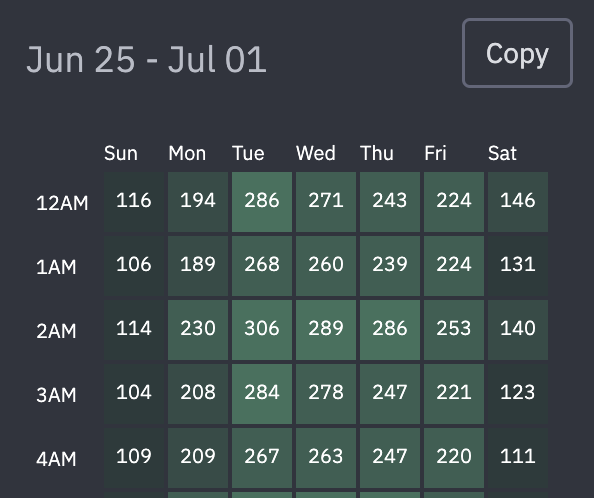Screen dimensions: 594x498
Task: Select the Tue 2AM cell showing 306
Action: [x=262, y=330]
